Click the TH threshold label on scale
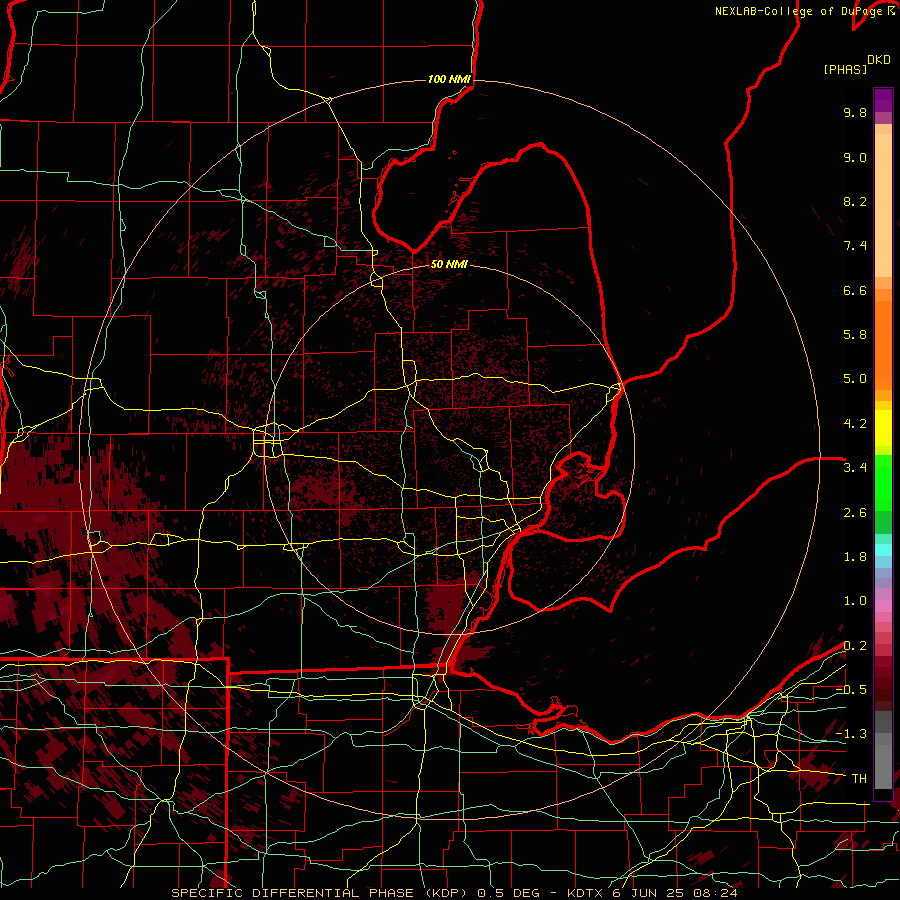 [859, 779]
